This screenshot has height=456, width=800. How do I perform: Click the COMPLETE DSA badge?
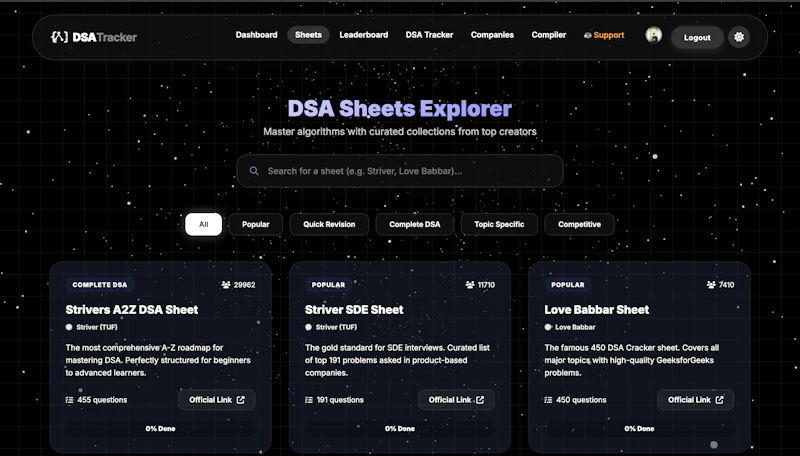click(99, 285)
